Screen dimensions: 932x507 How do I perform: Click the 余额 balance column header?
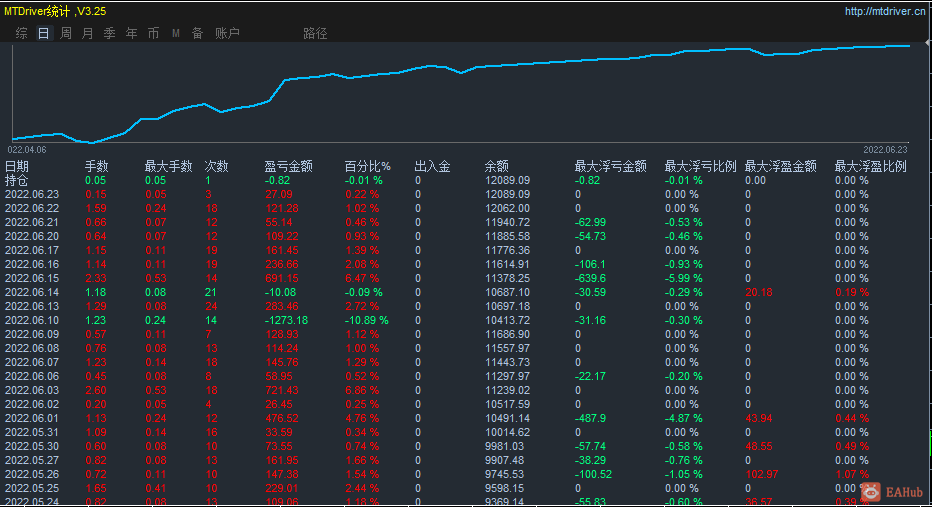[497, 166]
